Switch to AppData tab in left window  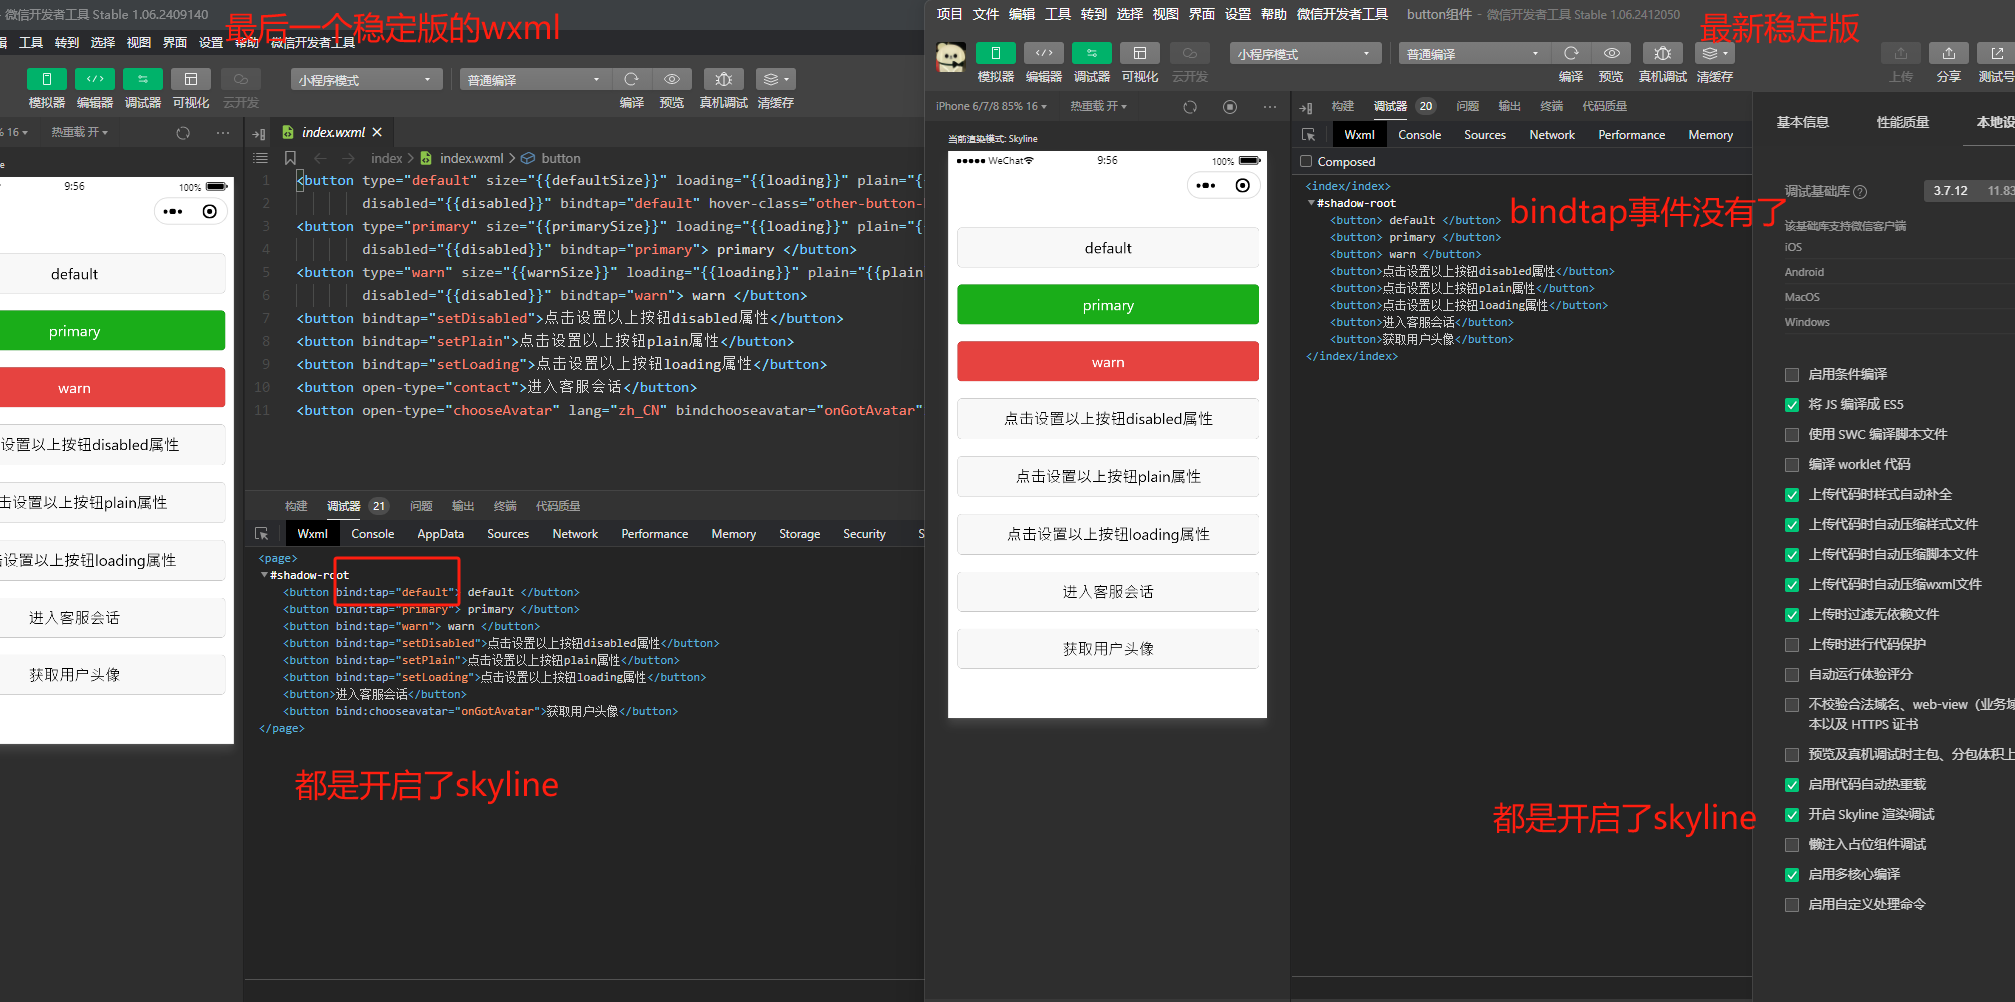point(441,534)
